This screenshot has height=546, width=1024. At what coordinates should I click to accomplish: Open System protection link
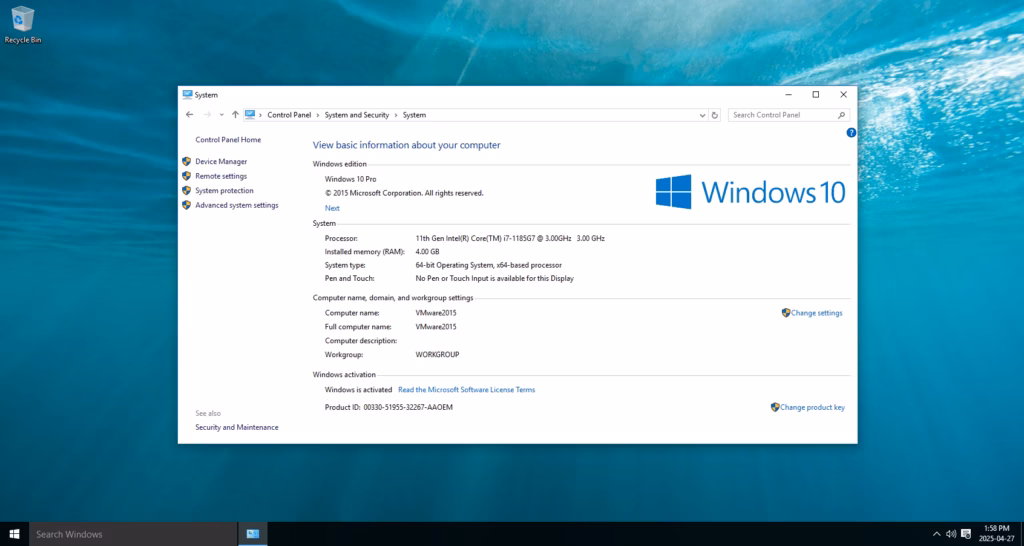click(x=224, y=191)
